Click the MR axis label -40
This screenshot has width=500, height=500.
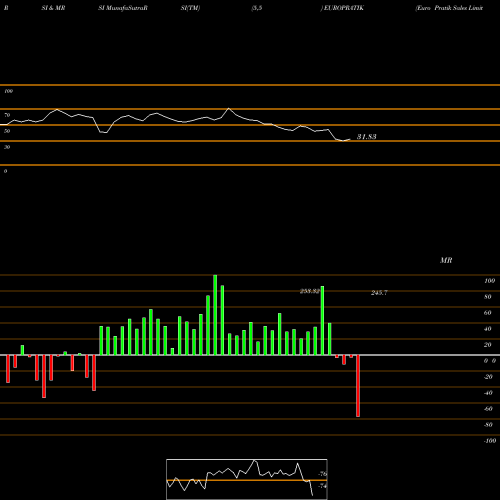pos(488,393)
